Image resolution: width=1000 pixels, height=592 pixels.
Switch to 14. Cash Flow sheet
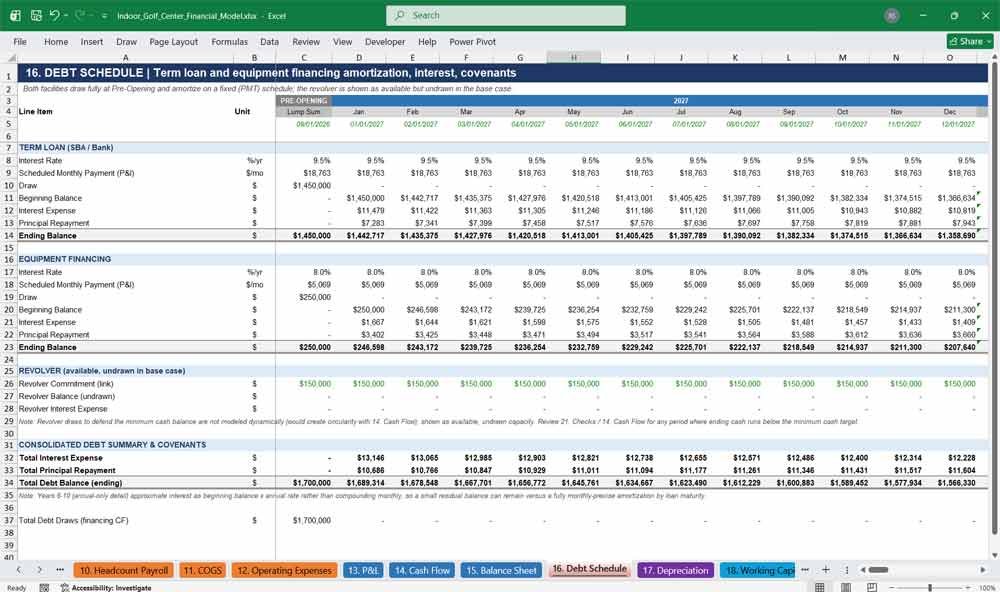coord(422,570)
